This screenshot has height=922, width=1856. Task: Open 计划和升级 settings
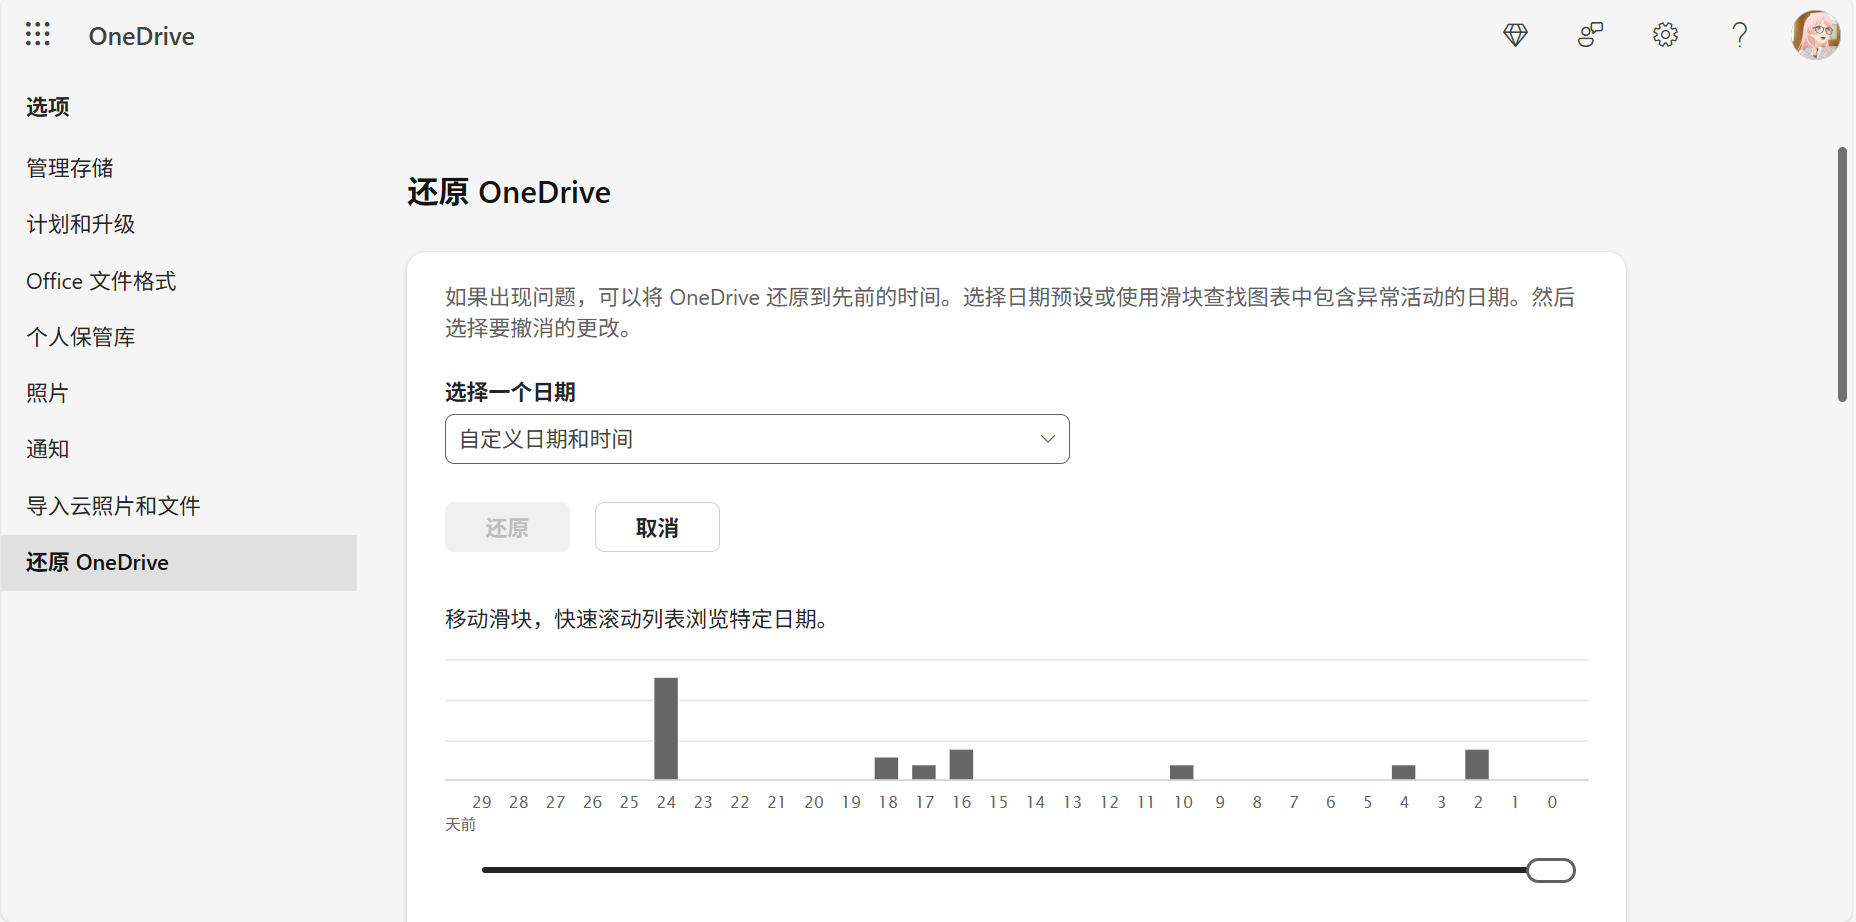[80, 224]
